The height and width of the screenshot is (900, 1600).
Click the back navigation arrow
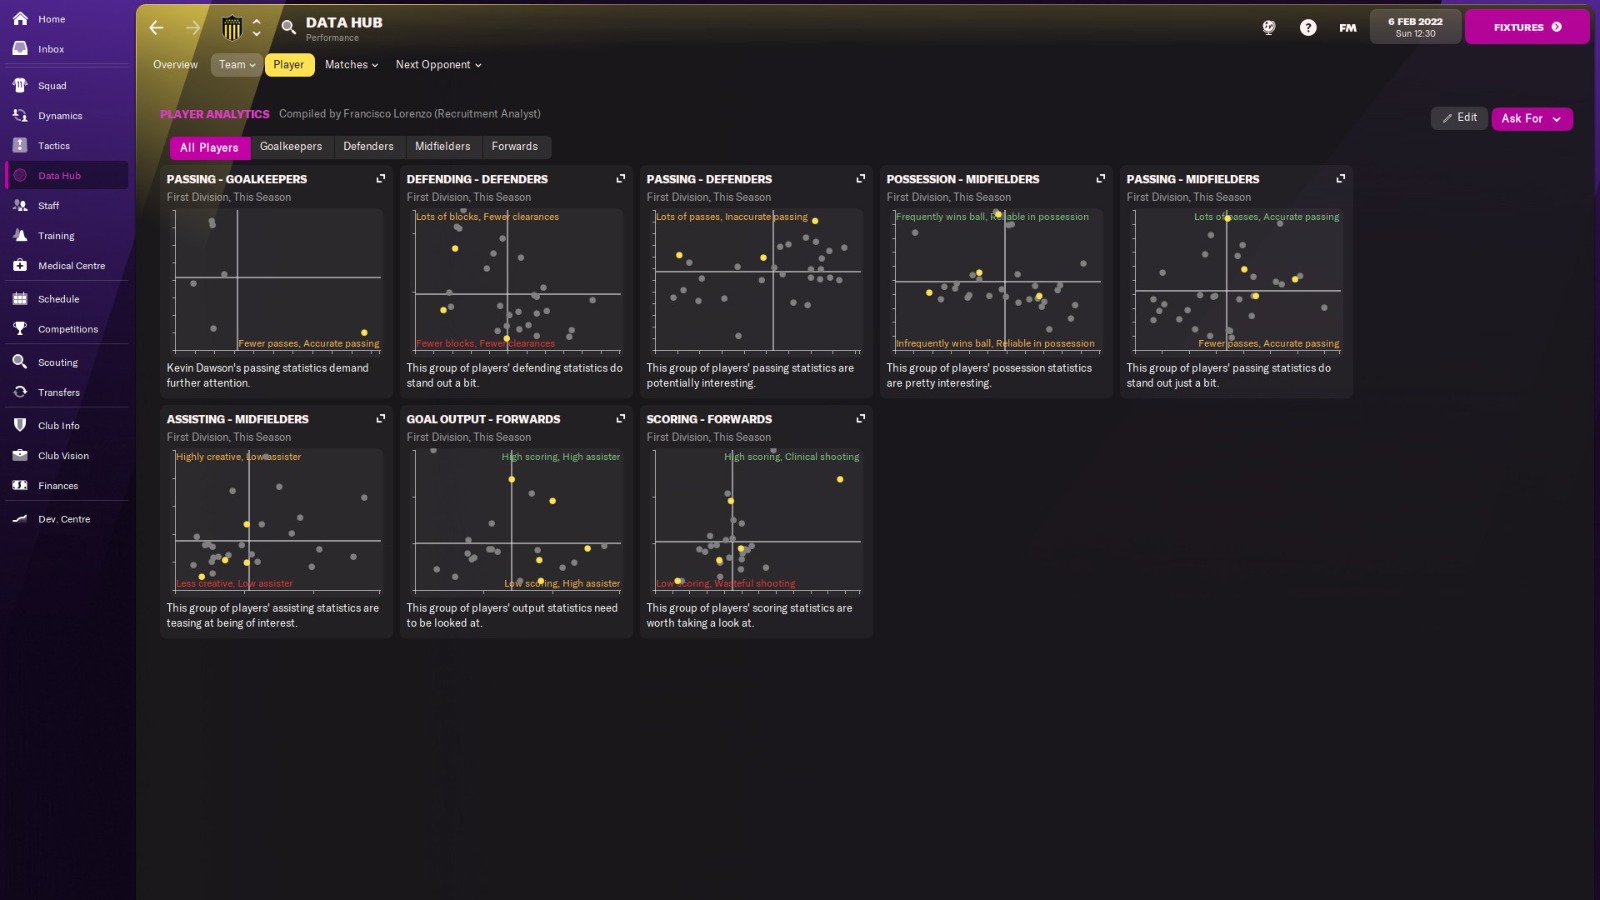pos(156,28)
